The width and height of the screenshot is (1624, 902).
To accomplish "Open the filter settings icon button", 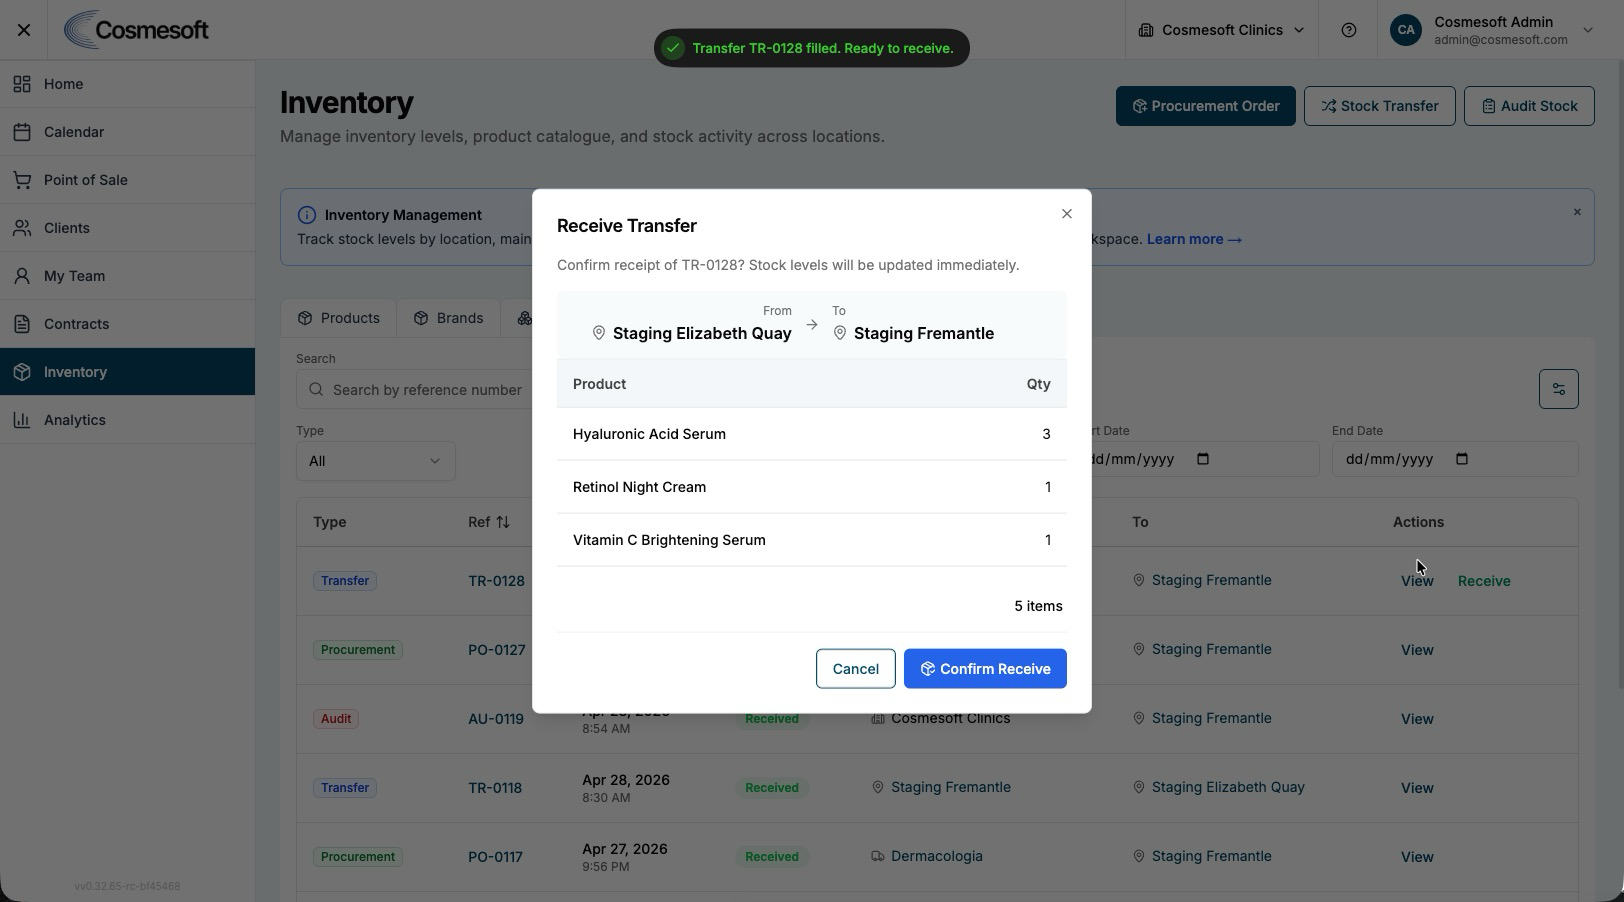I will (x=1558, y=389).
